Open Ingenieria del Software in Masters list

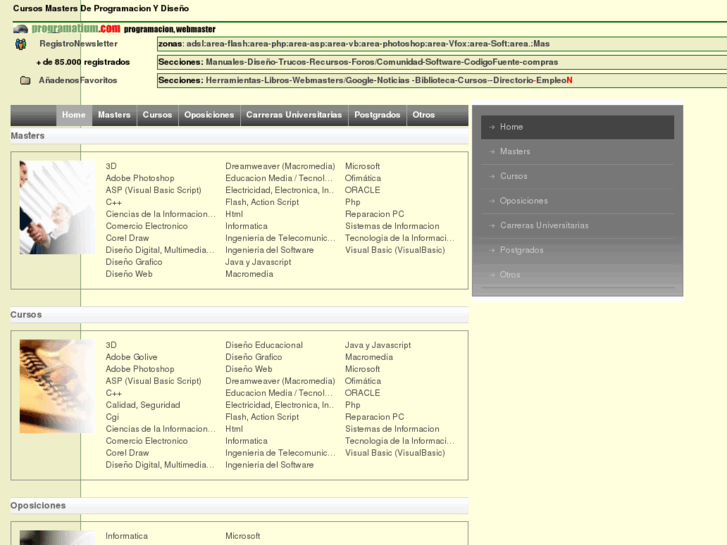point(269,250)
